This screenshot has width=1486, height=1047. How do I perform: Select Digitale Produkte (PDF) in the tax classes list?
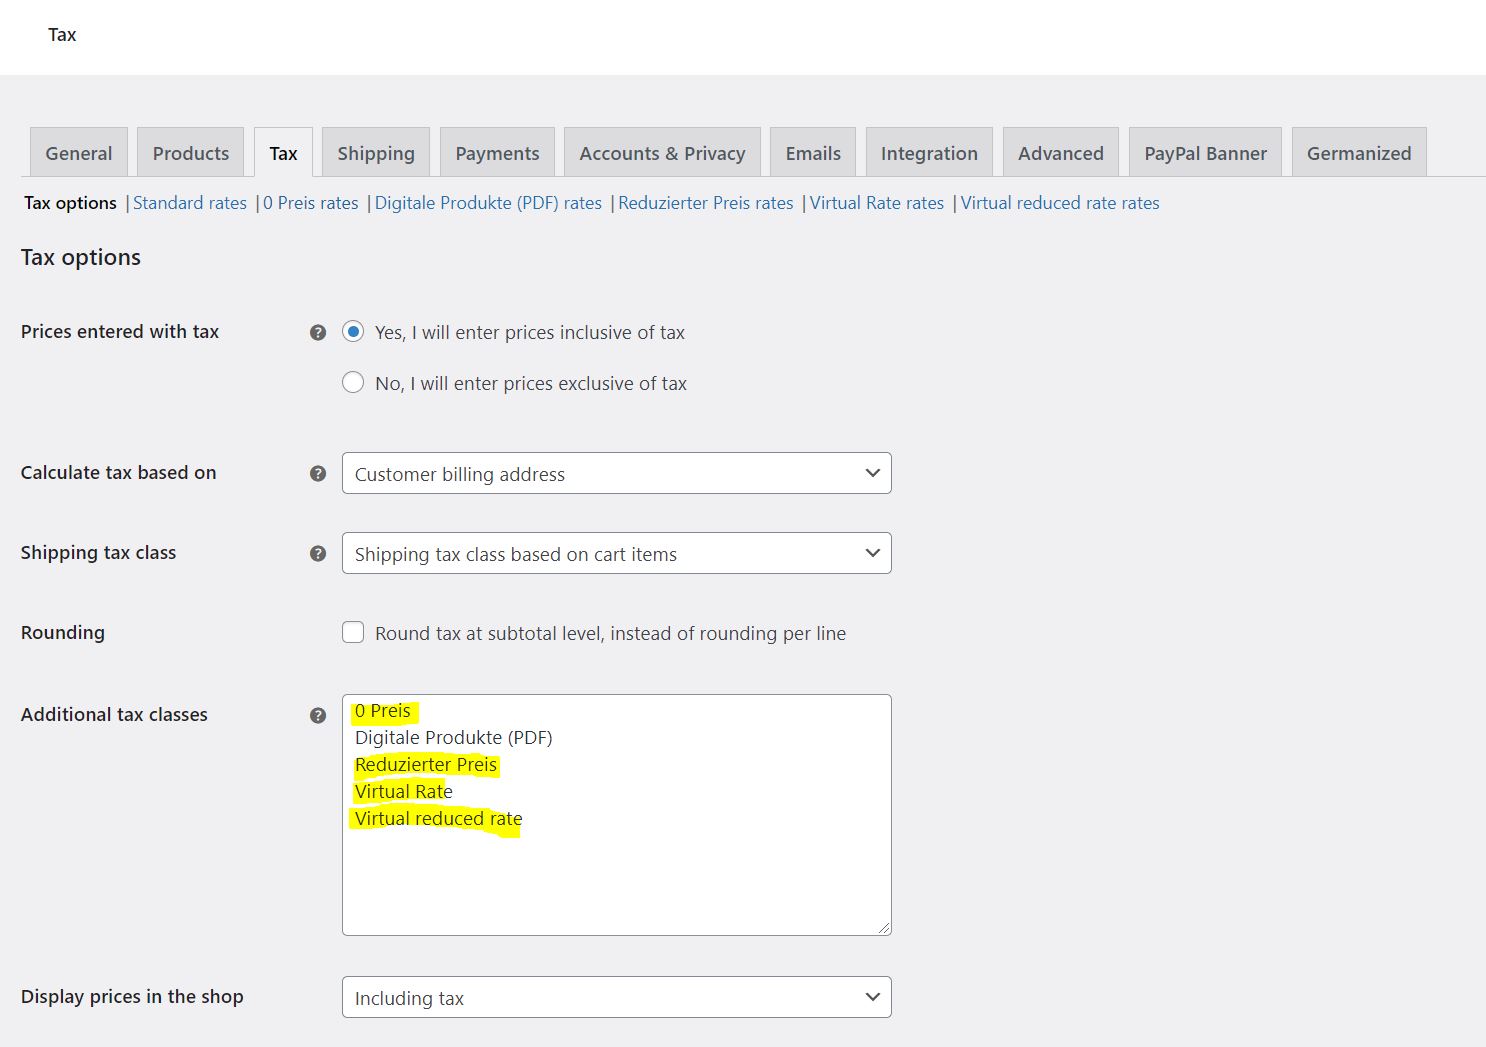click(453, 737)
